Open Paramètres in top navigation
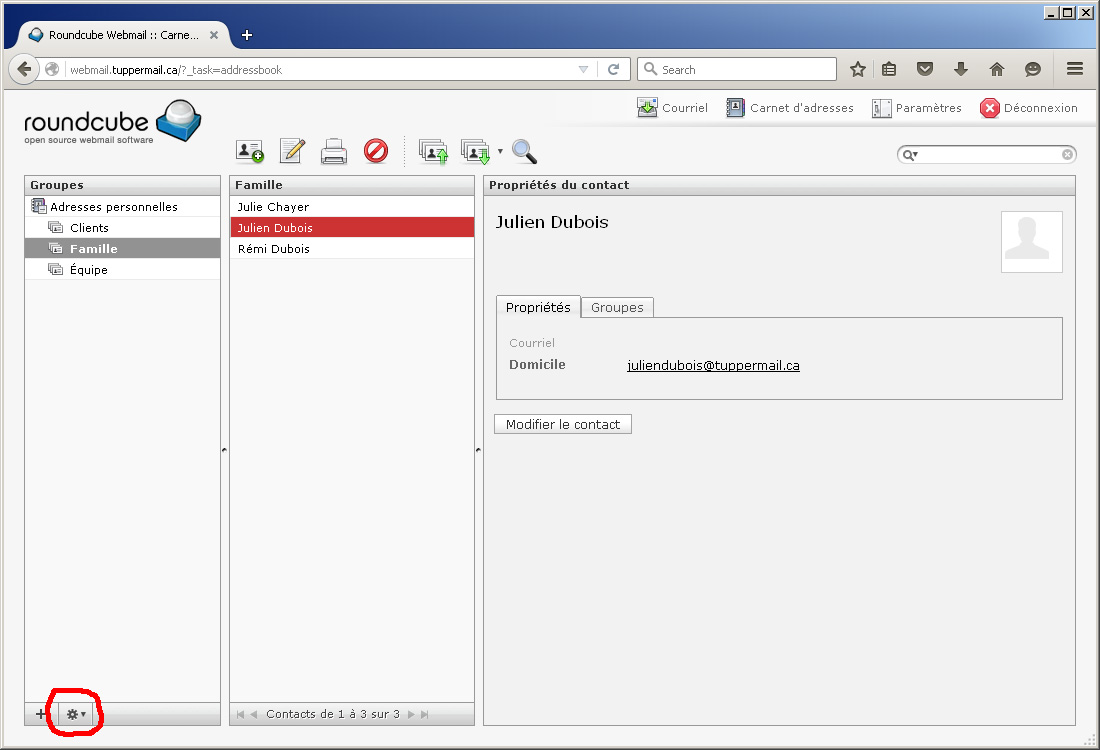 coord(916,108)
